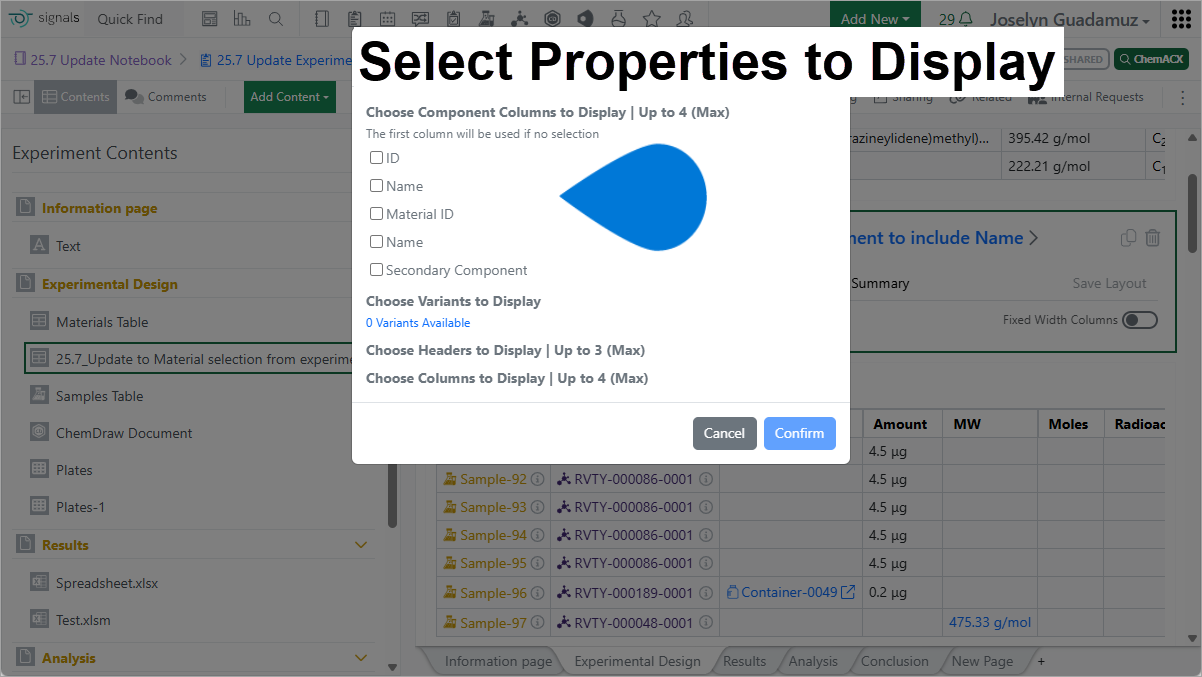
Task: Click the Confirm button
Action: 799,433
